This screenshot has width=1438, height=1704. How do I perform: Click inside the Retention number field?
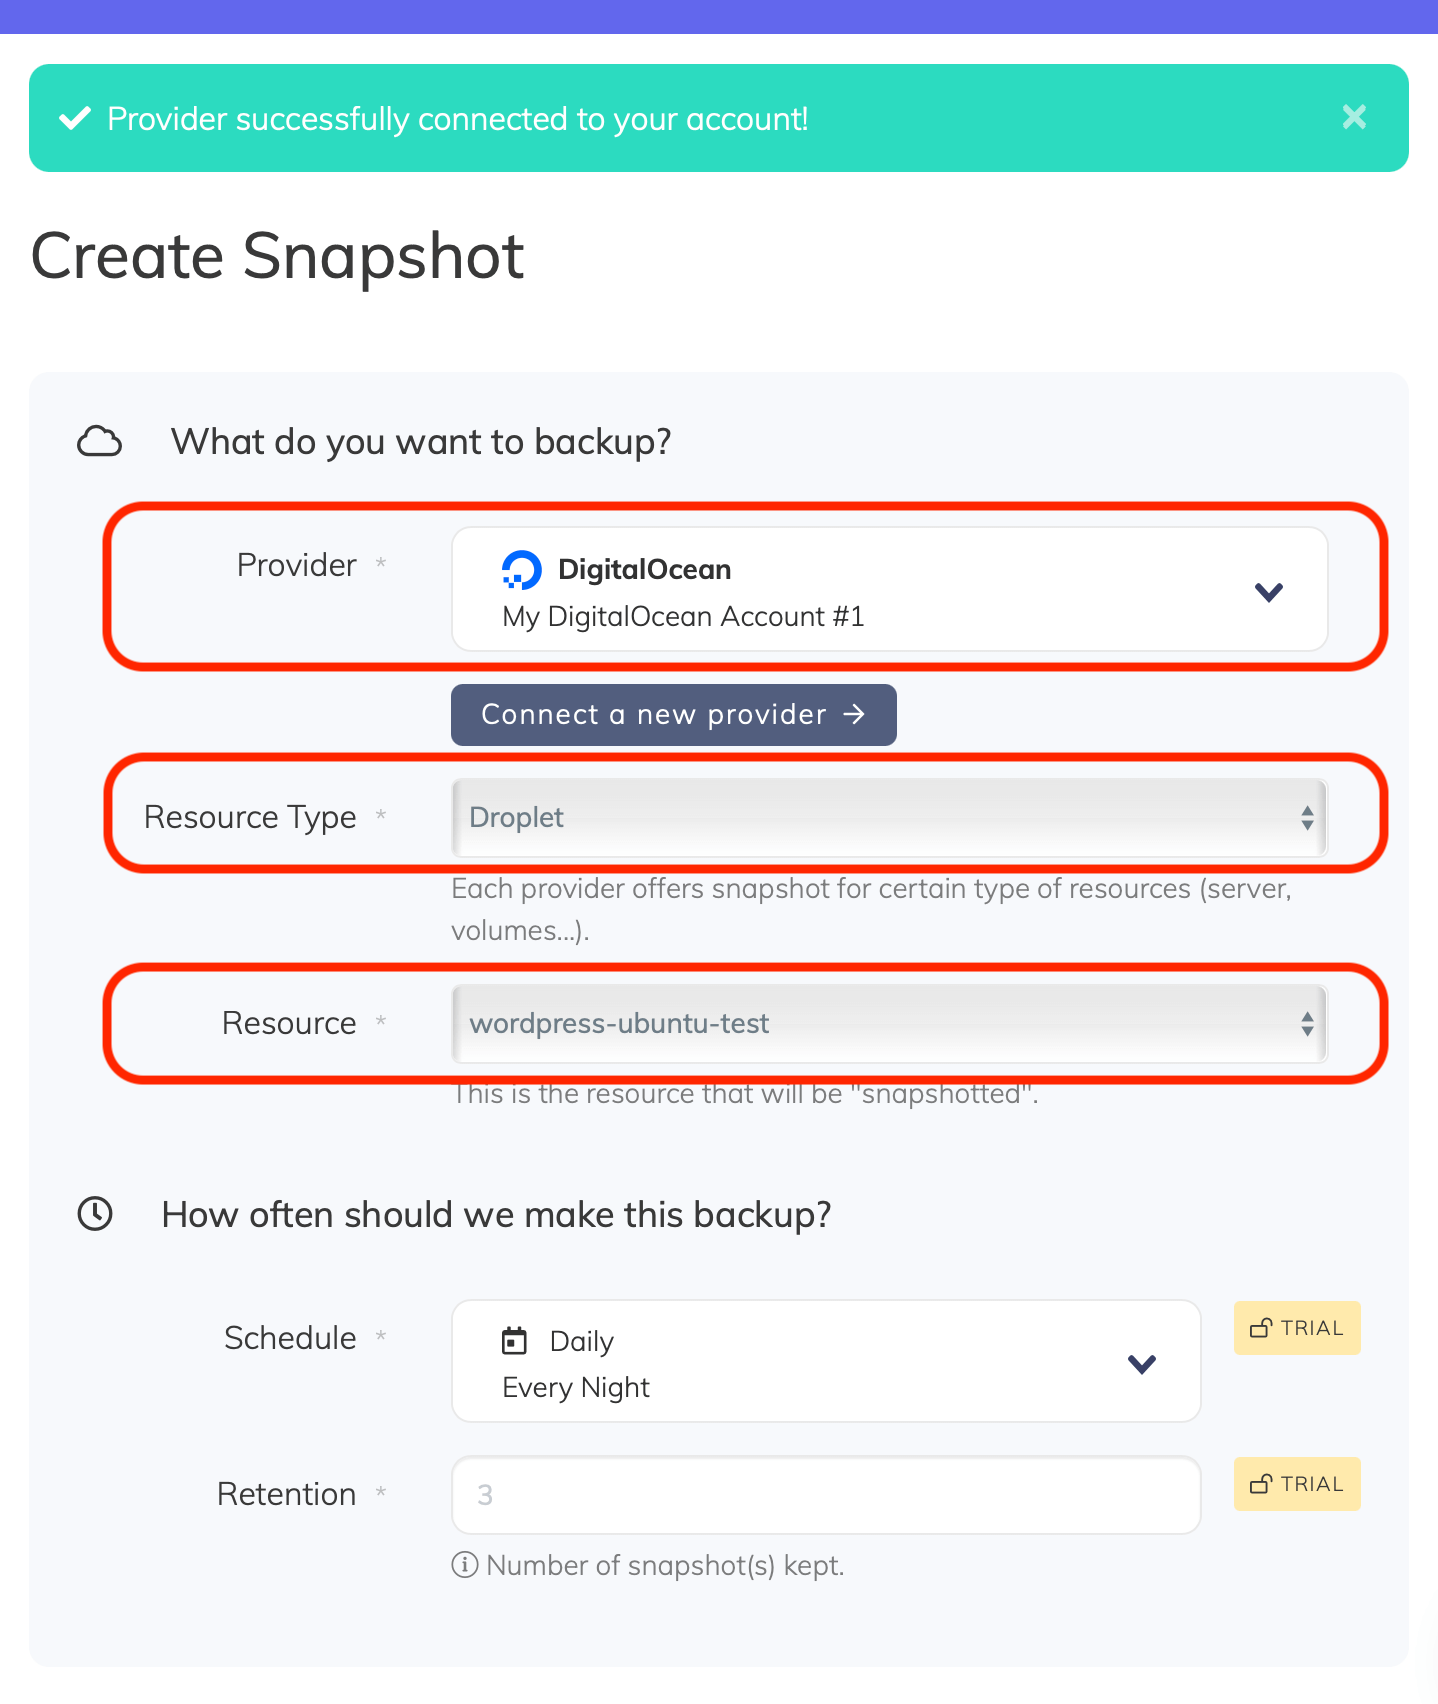coord(824,1494)
